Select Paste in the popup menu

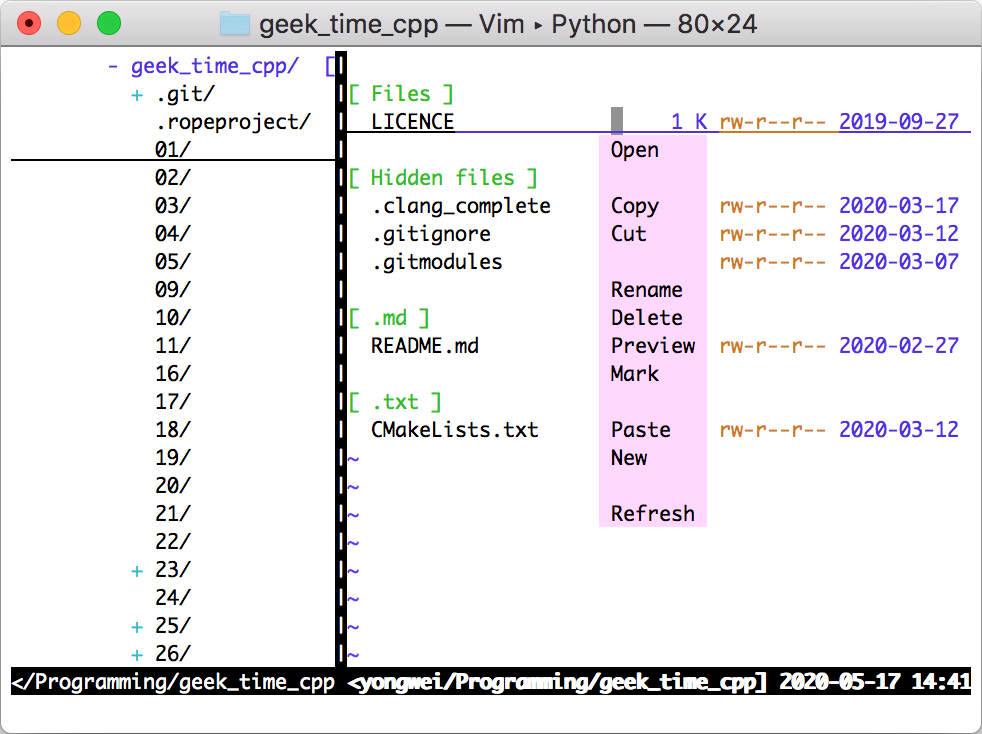[x=641, y=430]
